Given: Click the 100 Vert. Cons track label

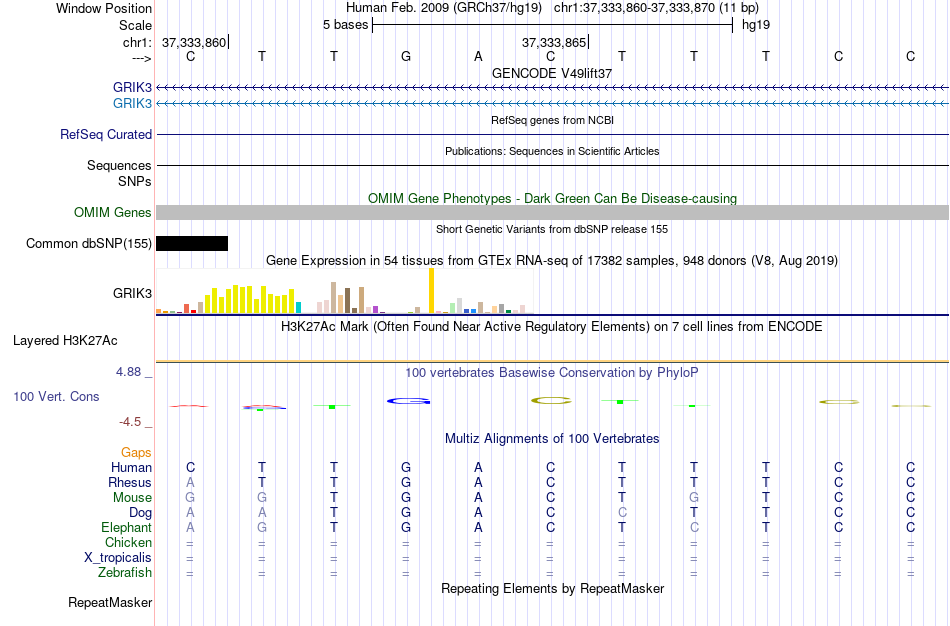Looking at the screenshot, I should pyautogui.click(x=56, y=396).
